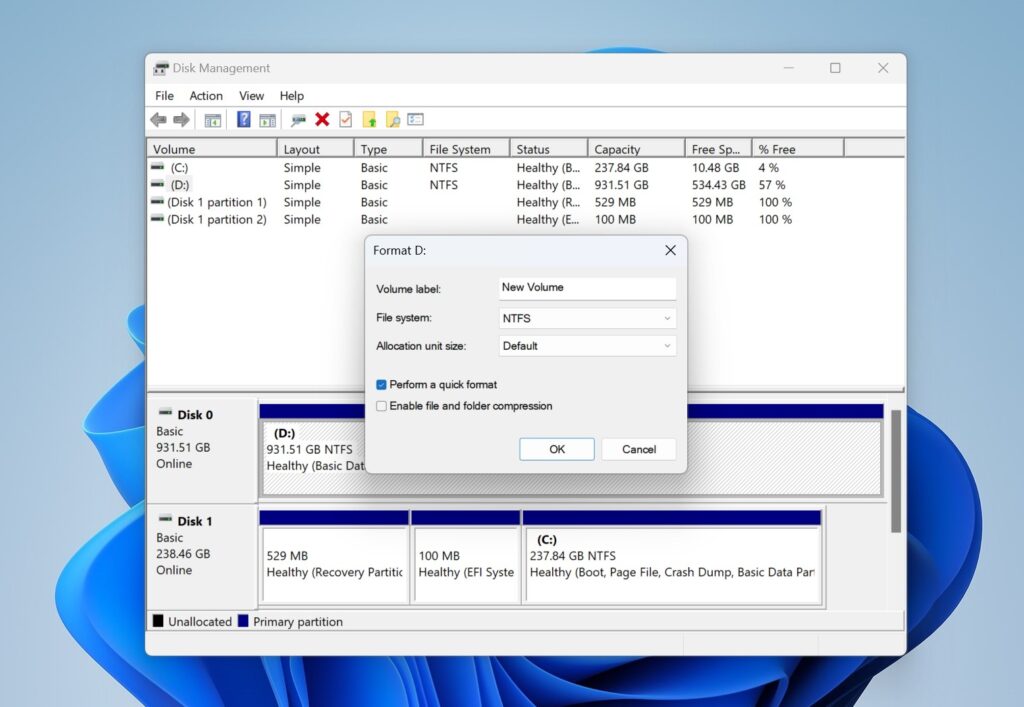Cancel the Format D: dialog
The width and height of the screenshot is (1024, 707).
click(639, 449)
